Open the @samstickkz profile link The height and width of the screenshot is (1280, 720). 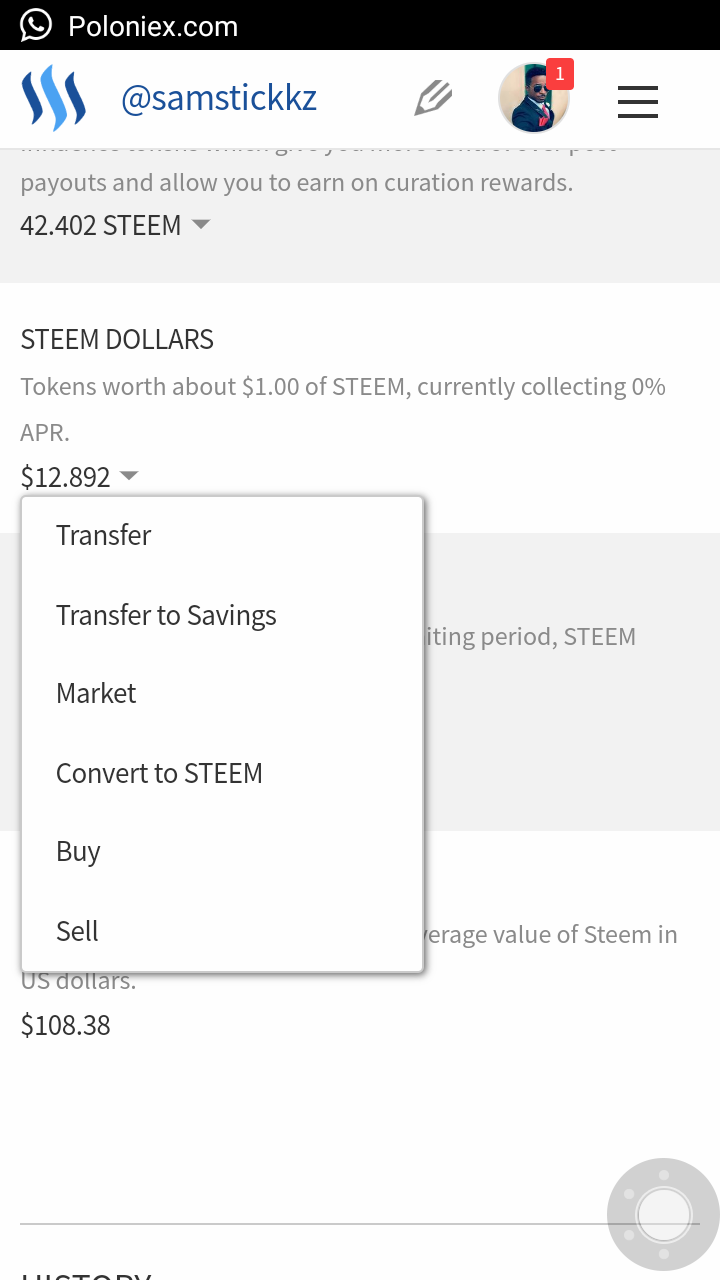coord(219,99)
